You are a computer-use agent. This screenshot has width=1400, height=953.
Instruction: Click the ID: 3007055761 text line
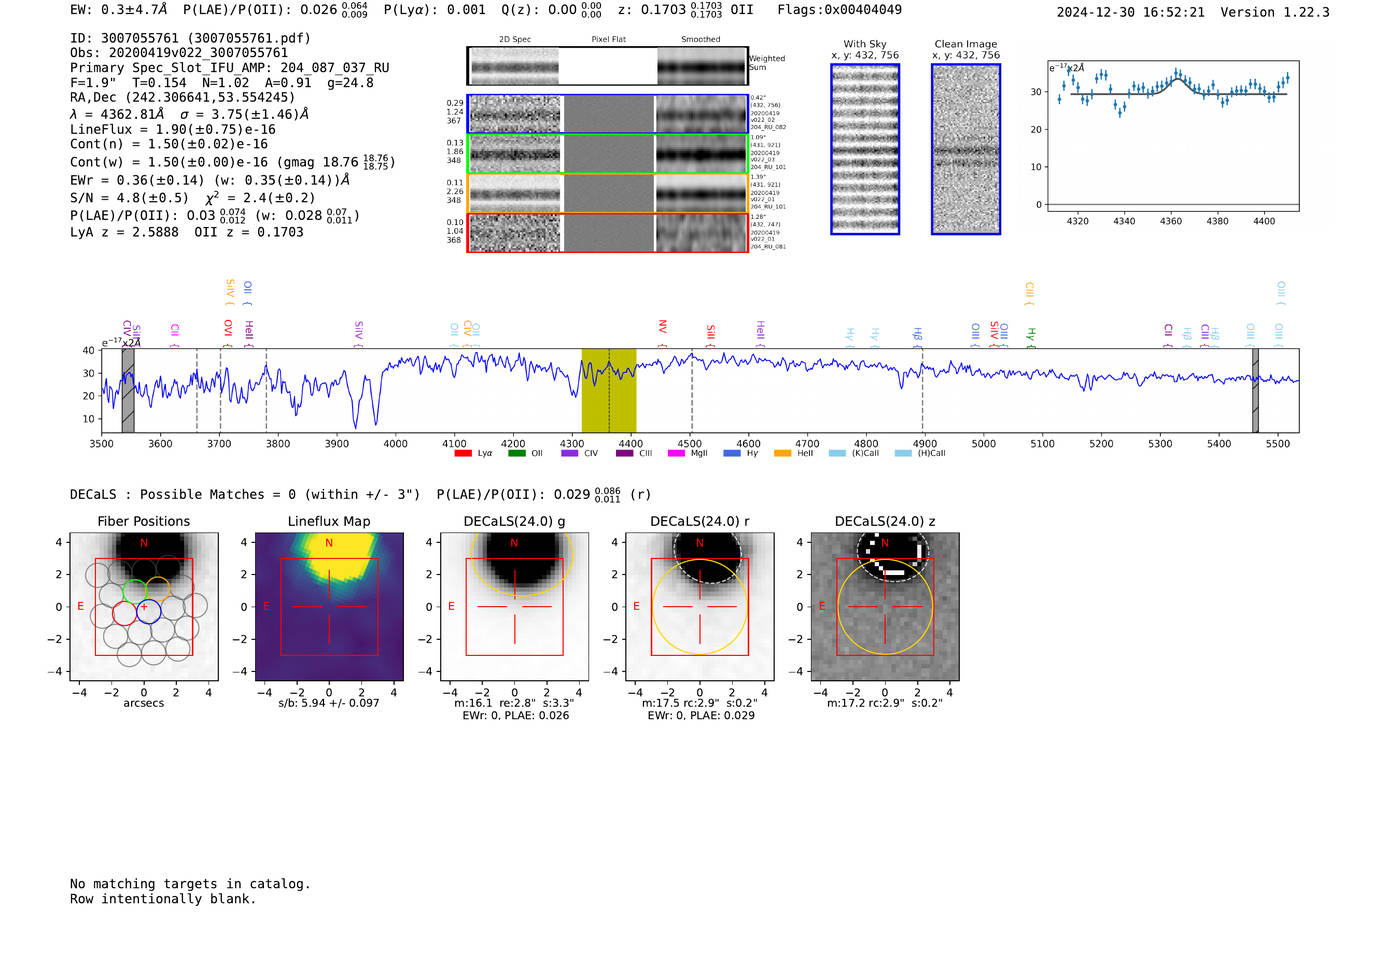190,38
